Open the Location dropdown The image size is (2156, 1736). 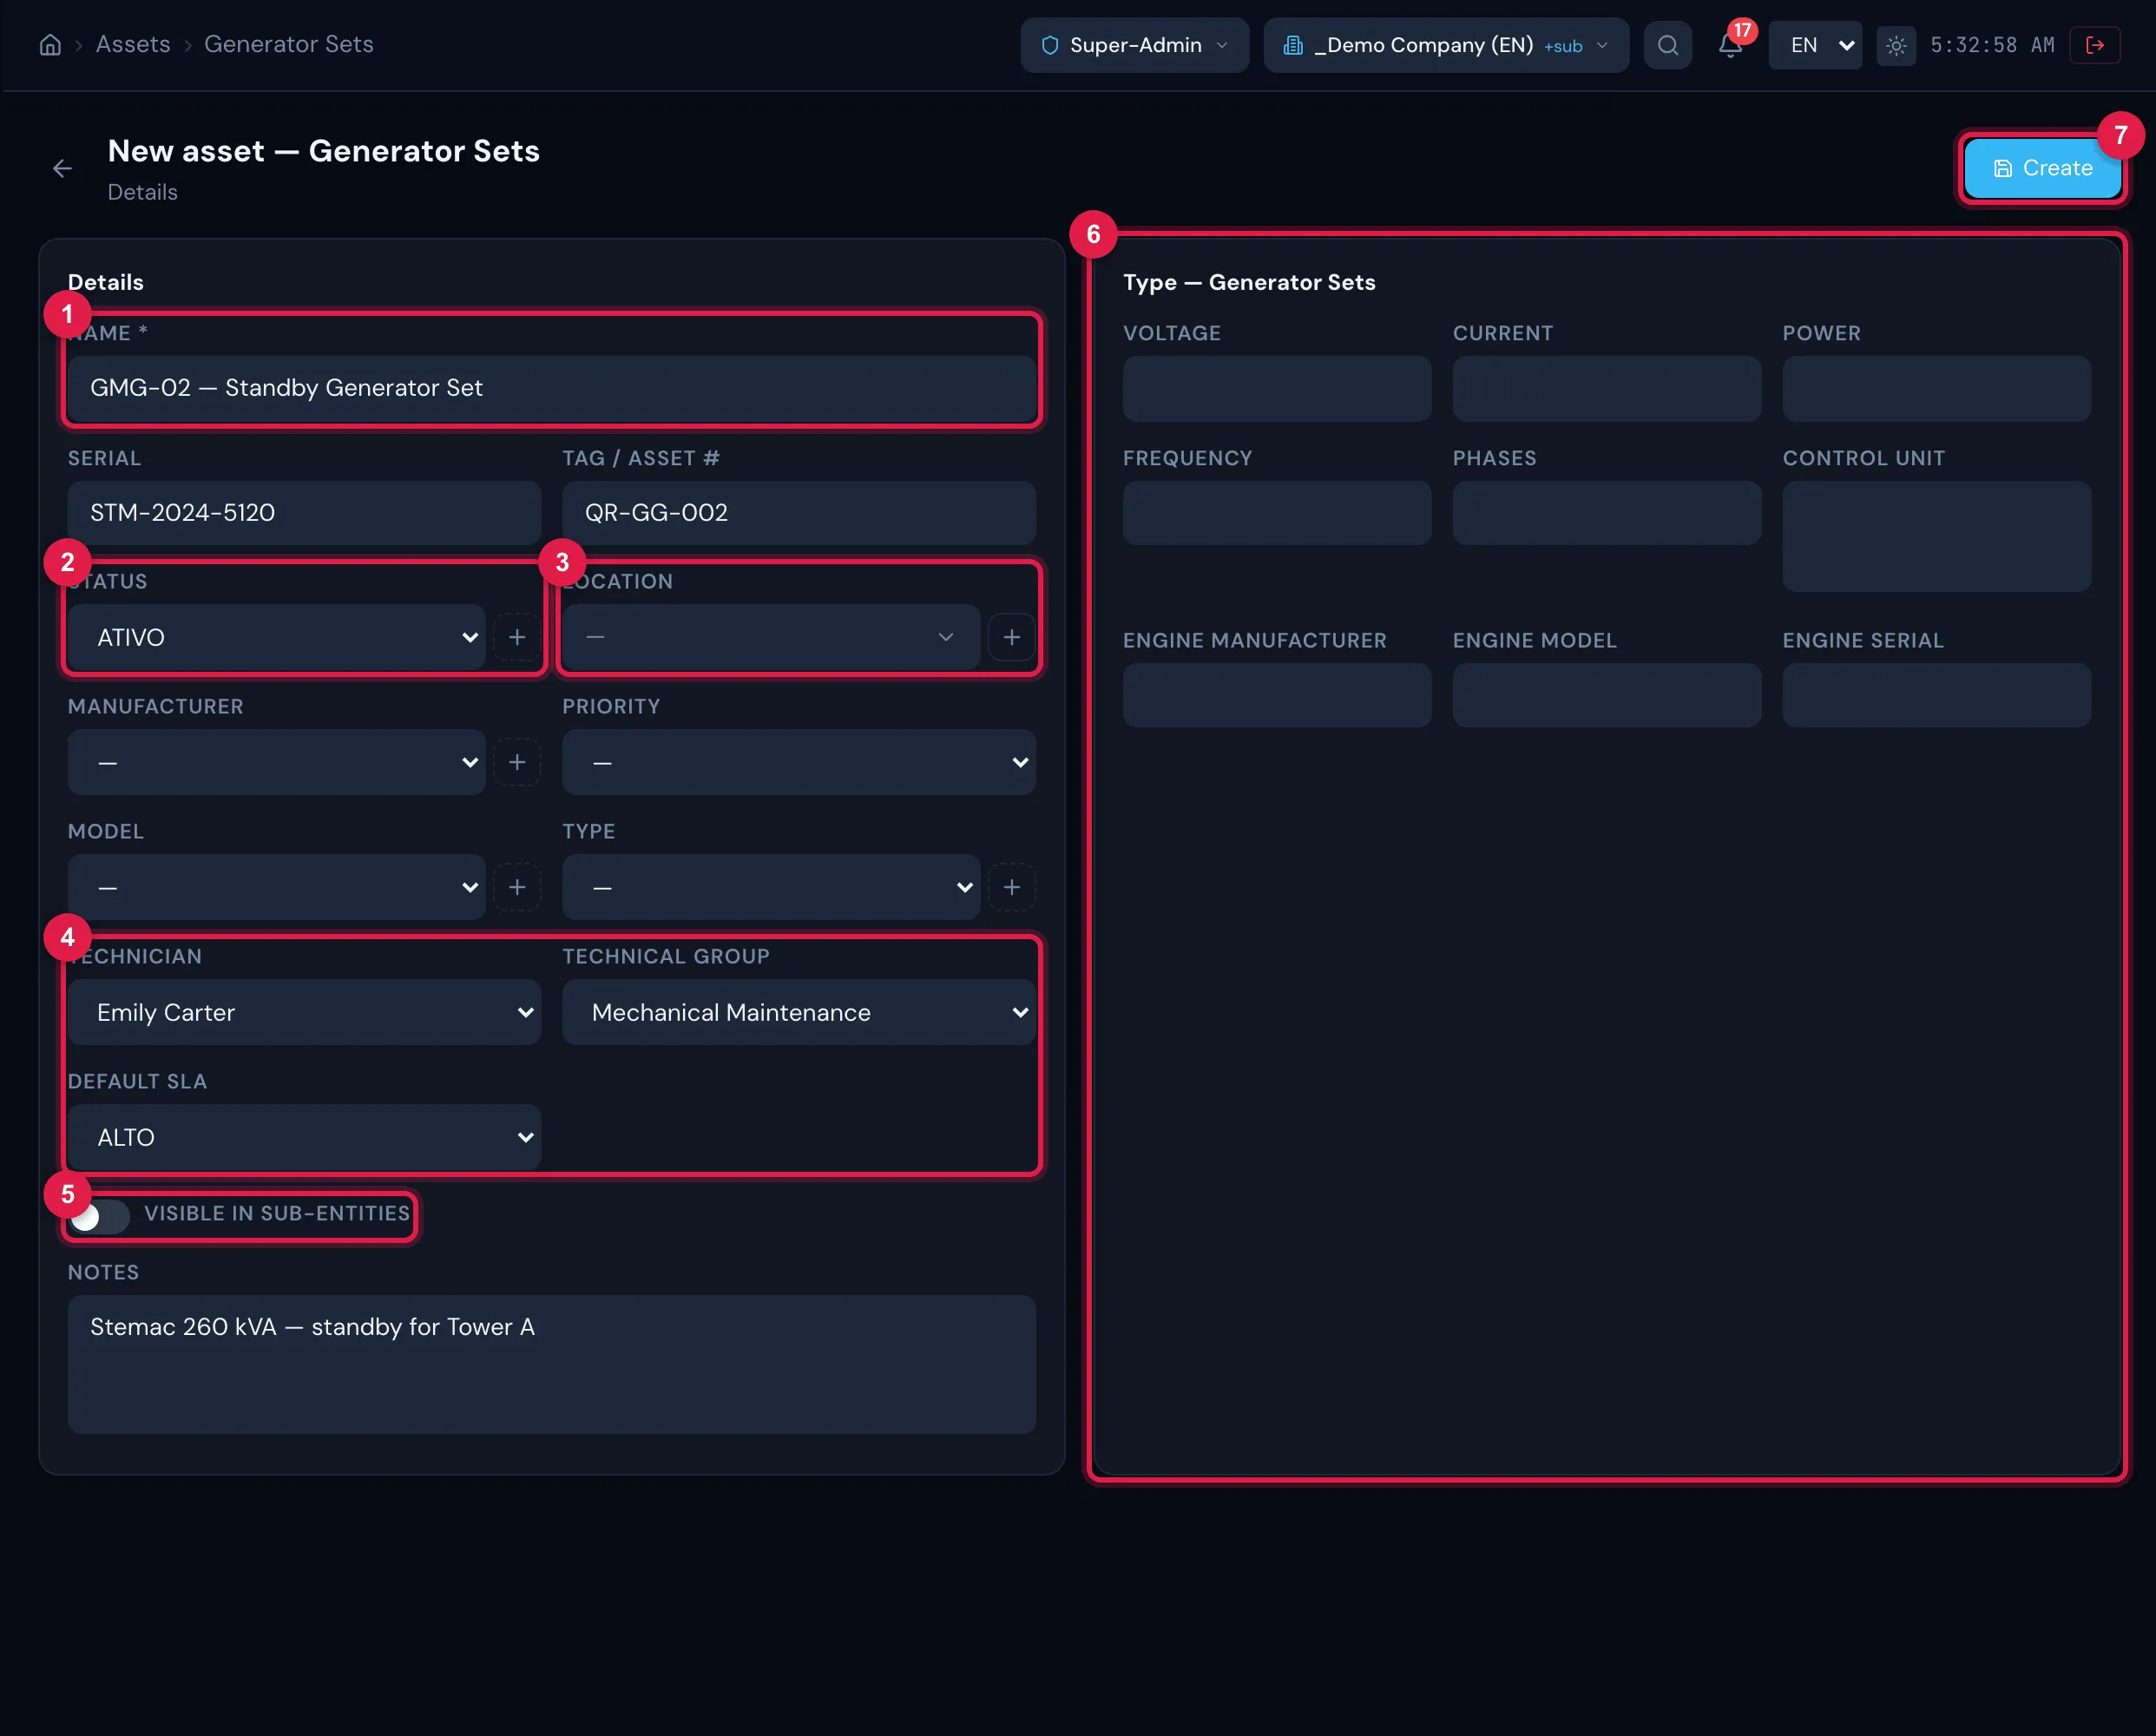[x=771, y=637]
